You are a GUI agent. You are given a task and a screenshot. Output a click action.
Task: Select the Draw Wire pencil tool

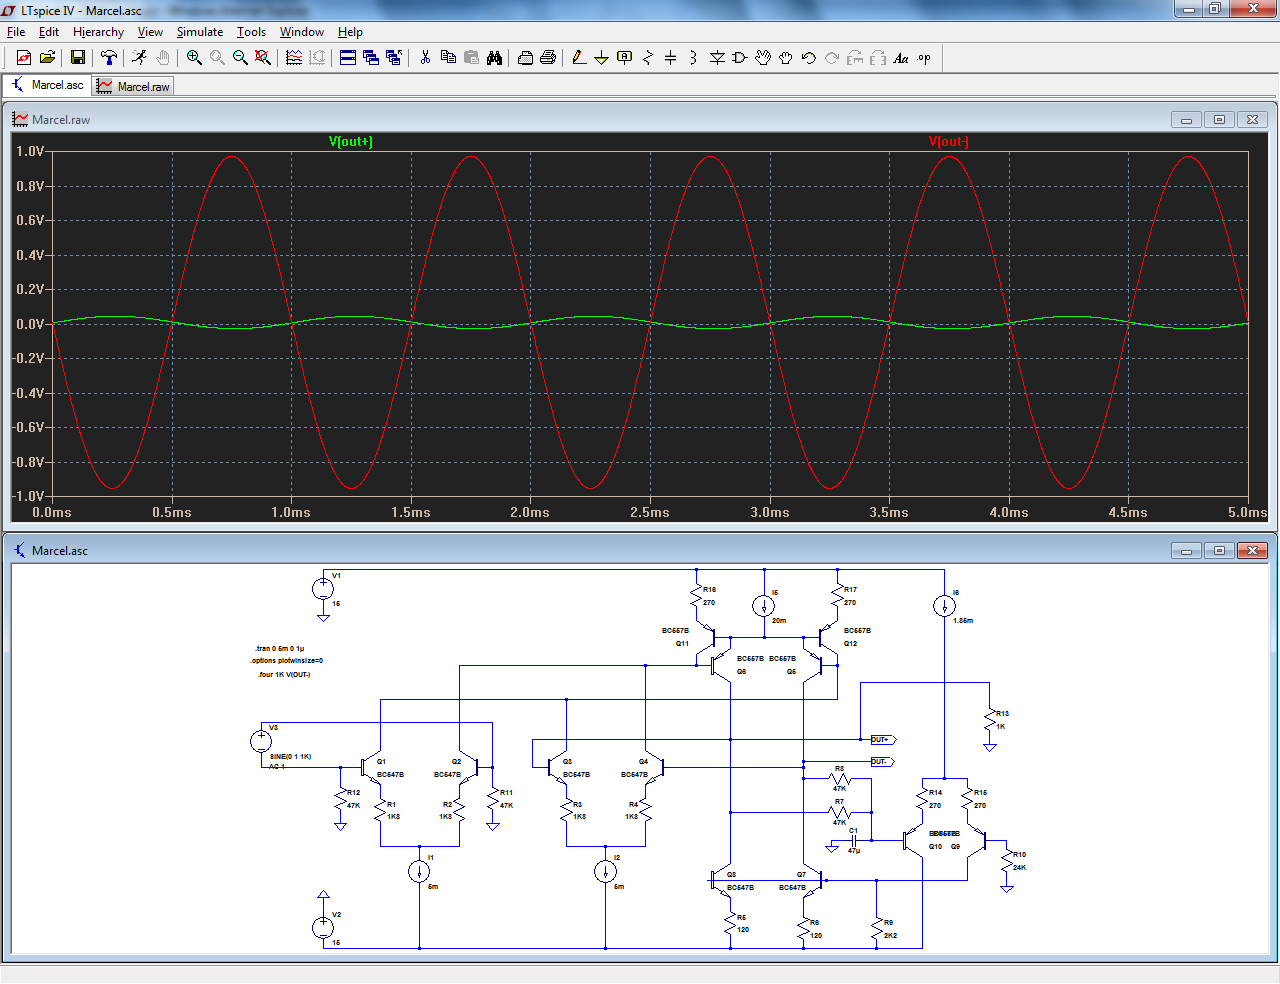point(579,58)
